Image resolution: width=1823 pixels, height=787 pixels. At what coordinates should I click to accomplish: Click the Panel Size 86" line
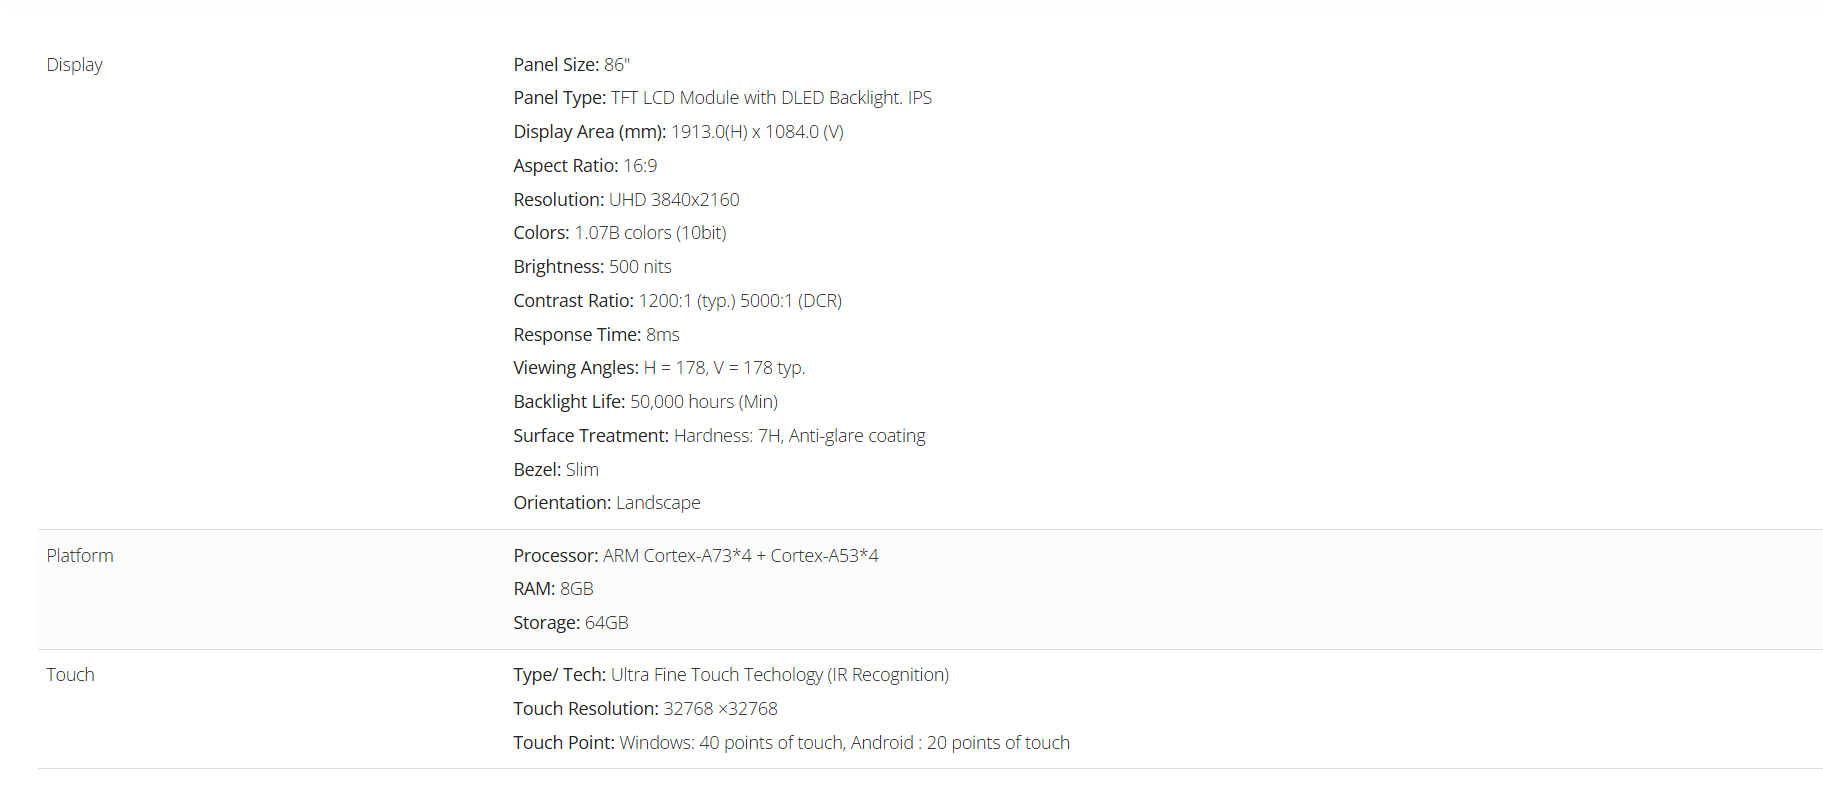pyautogui.click(x=571, y=65)
